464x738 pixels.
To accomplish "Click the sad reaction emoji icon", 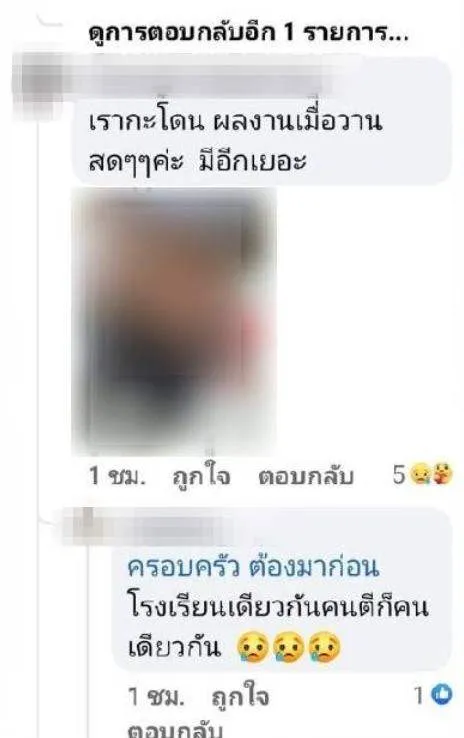I will coord(419,475).
